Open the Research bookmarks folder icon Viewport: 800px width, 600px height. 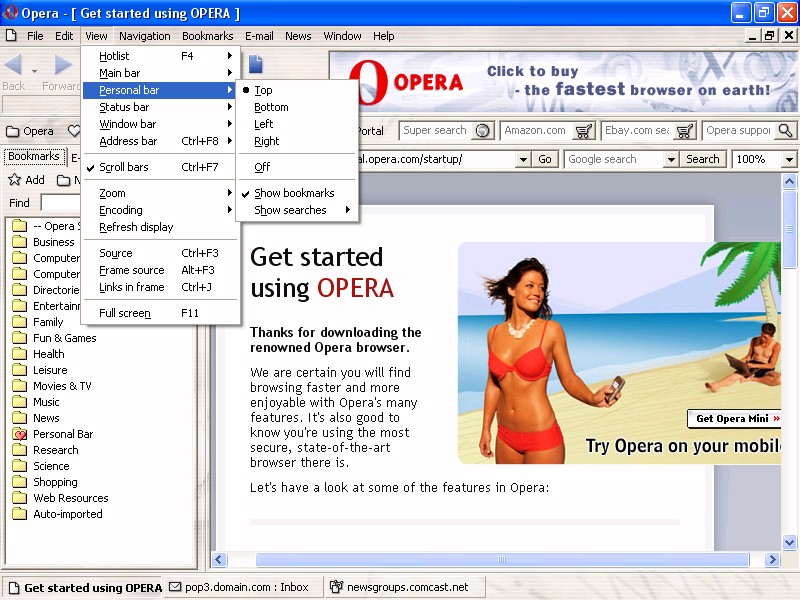click(19, 449)
